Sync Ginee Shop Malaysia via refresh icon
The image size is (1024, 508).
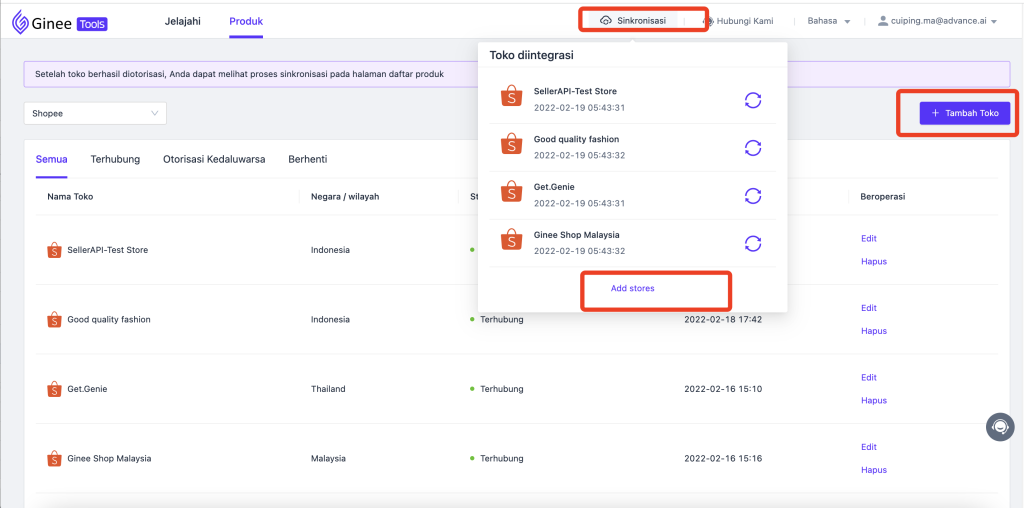753,243
